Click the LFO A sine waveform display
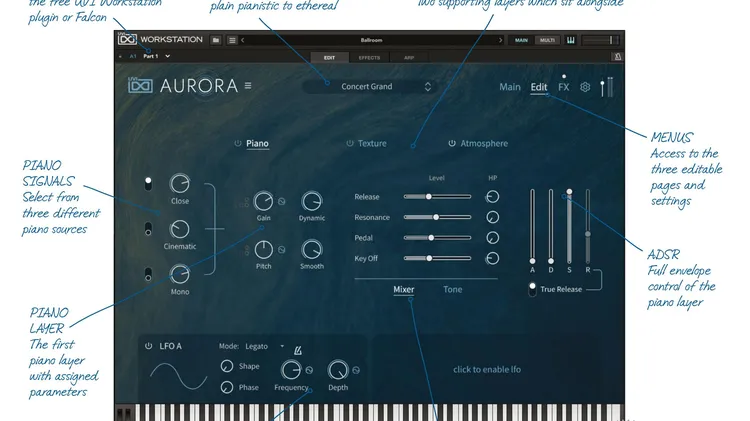The width and height of the screenshot is (750, 421). point(178,376)
